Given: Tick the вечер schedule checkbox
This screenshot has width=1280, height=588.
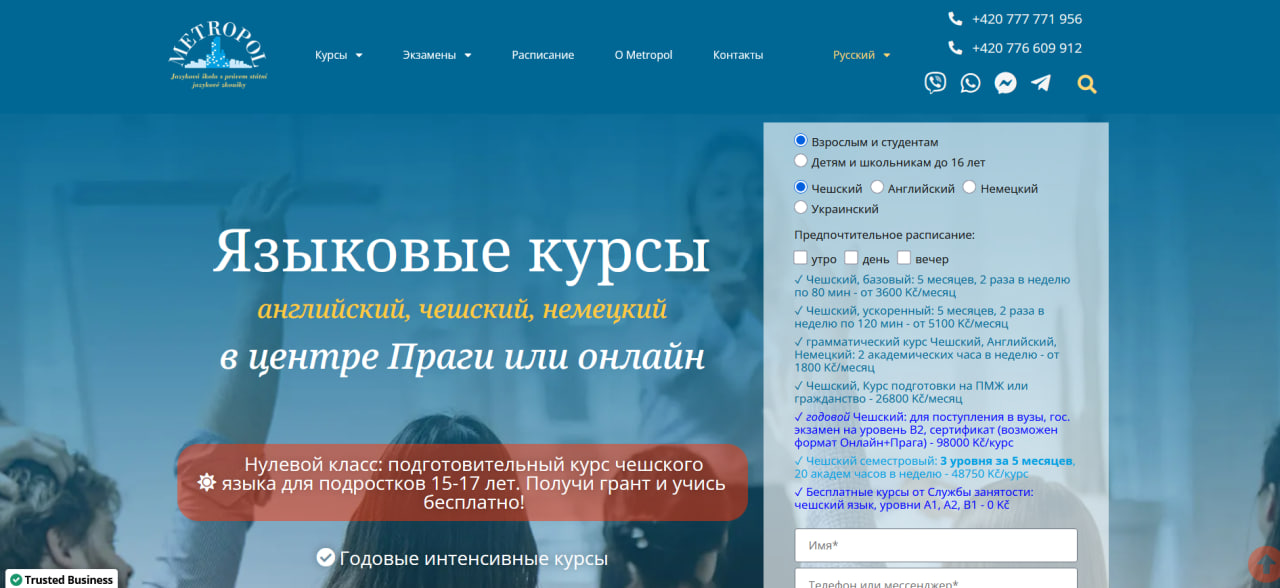Looking at the screenshot, I should point(904,258).
